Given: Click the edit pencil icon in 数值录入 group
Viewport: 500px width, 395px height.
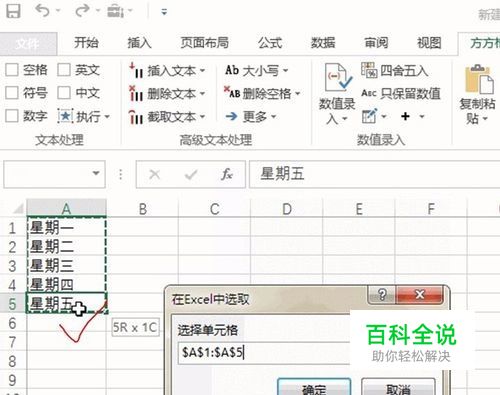Looking at the screenshot, I should tap(369, 116).
